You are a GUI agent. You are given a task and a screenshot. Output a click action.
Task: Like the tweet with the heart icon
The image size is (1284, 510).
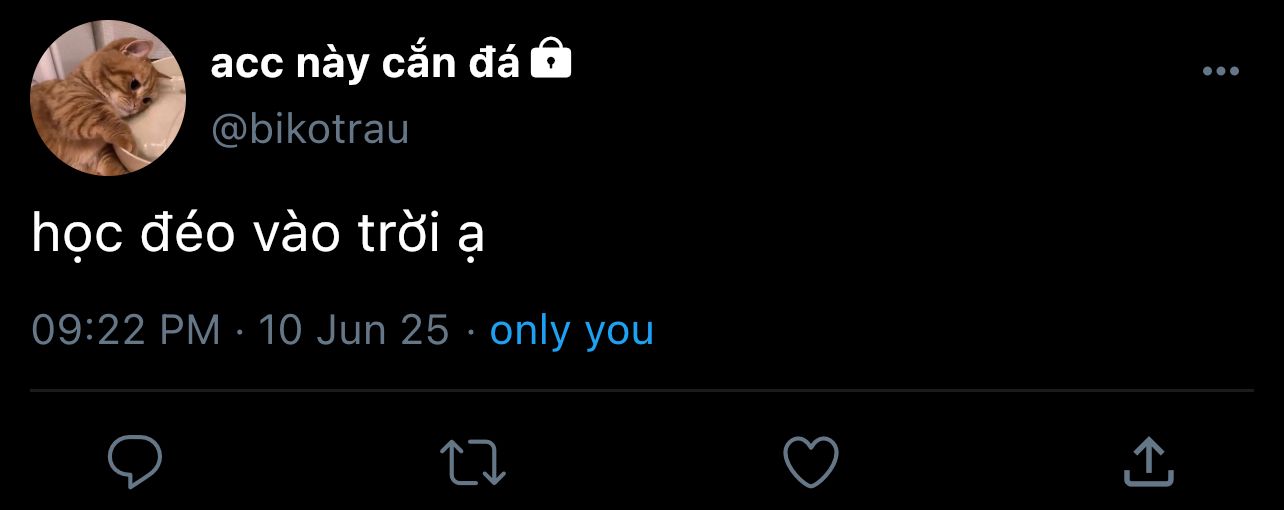[x=810, y=462]
